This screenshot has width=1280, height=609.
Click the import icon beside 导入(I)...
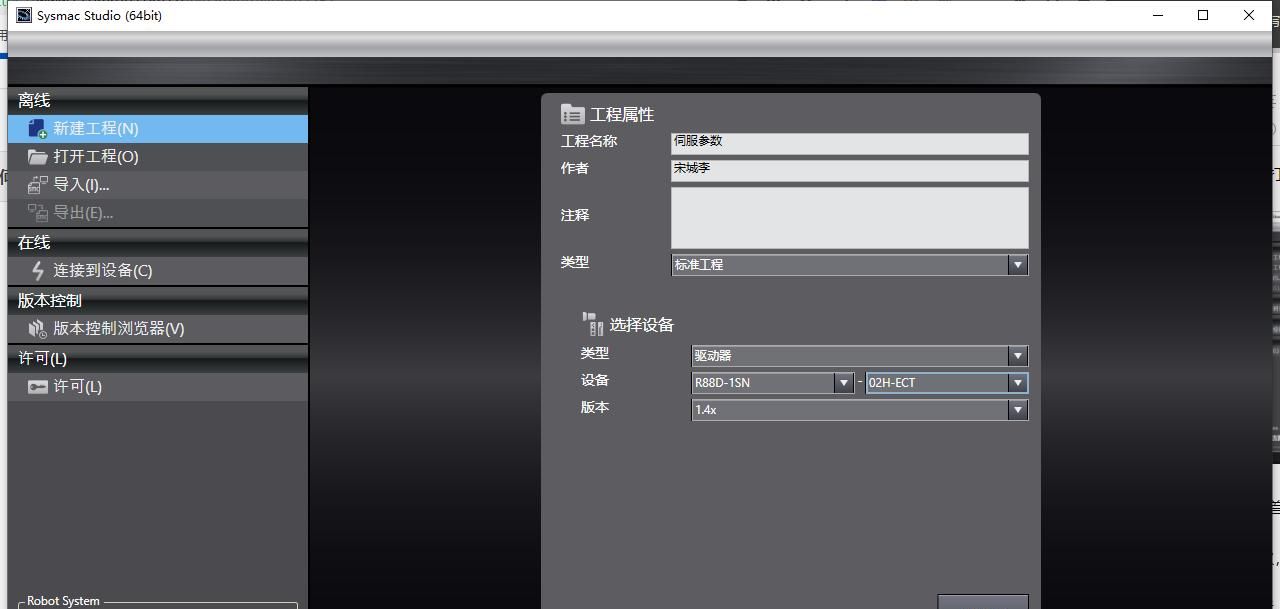pyautogui.click(x=37, y=184)
